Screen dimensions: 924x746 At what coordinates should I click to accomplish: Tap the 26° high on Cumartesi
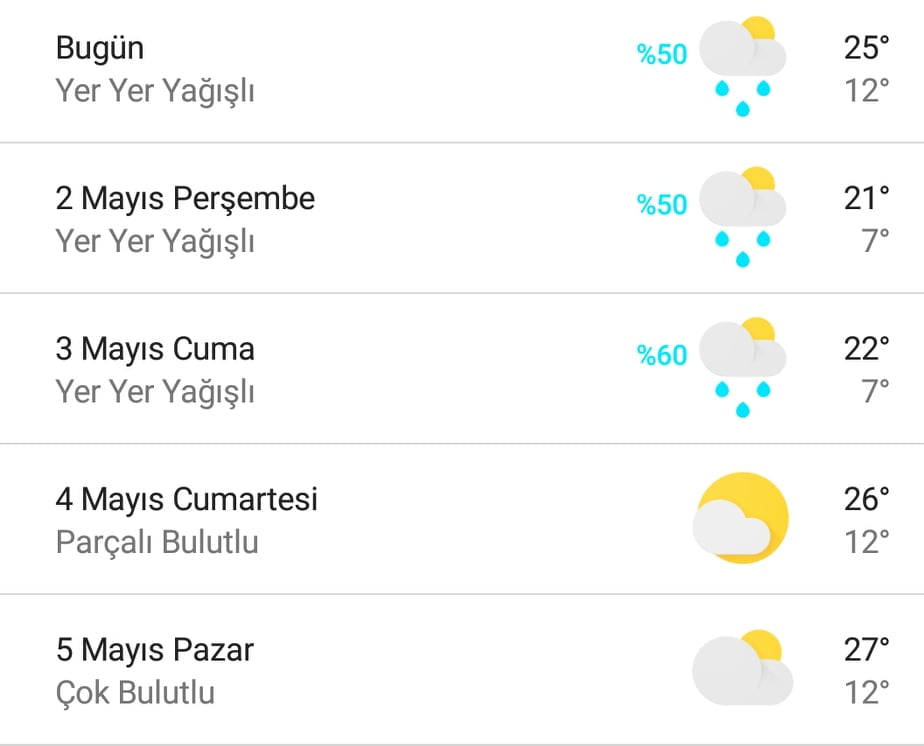tap(866, 499)
